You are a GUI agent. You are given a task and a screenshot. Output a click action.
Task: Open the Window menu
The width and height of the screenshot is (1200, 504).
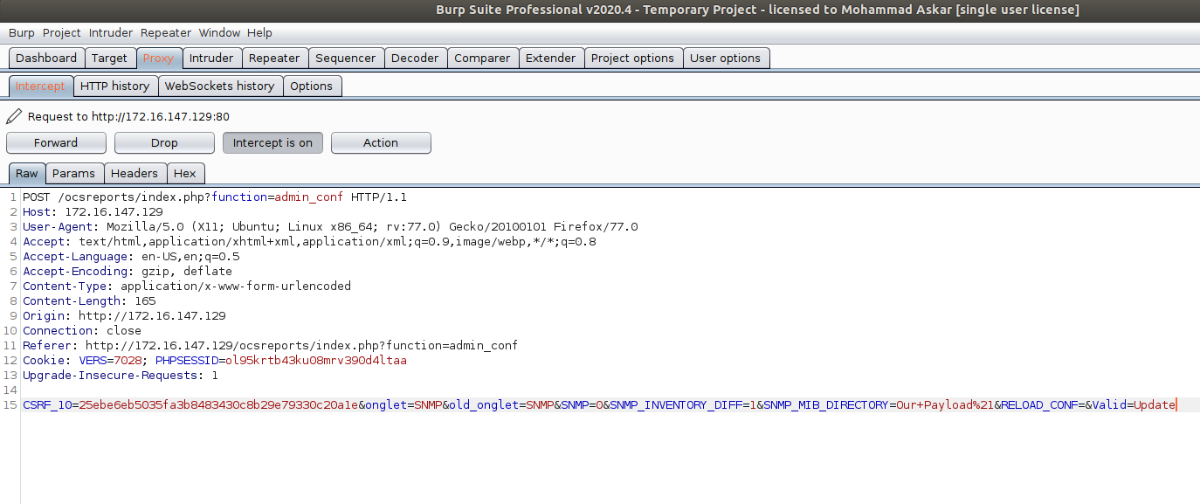219,33
